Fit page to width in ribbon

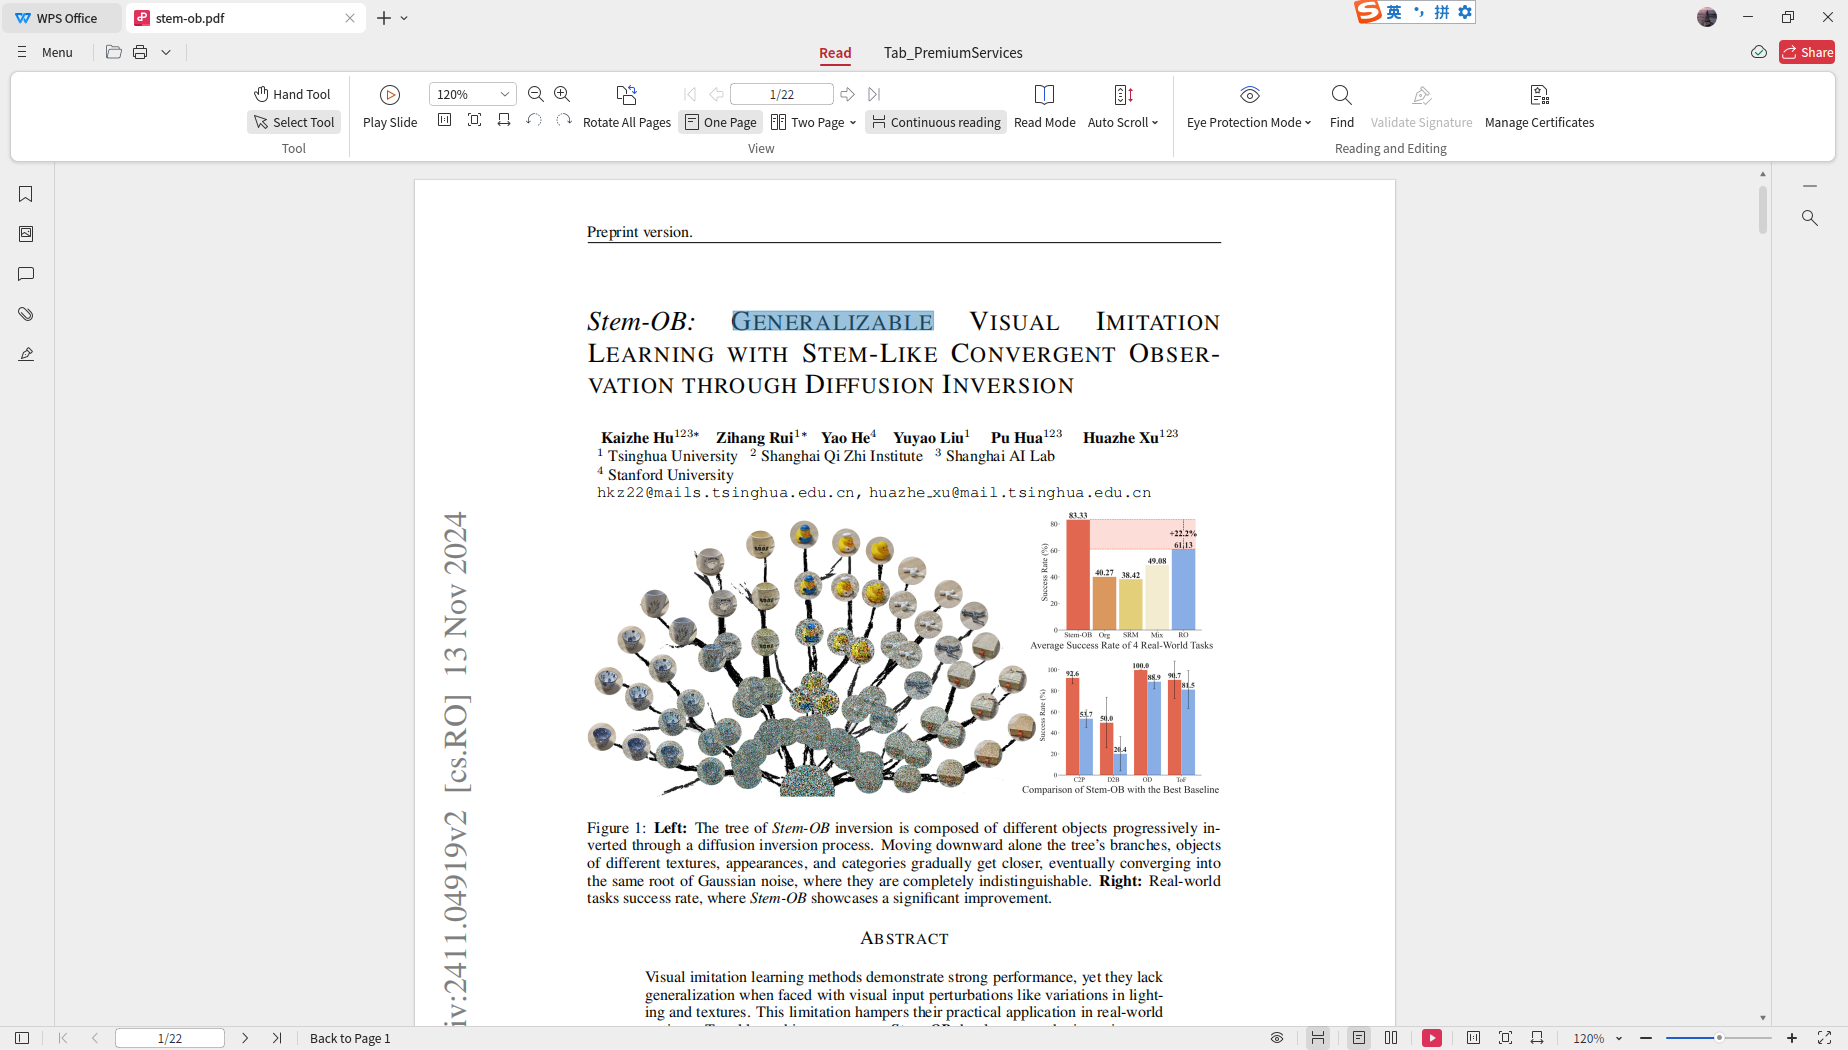coord(504,120)
